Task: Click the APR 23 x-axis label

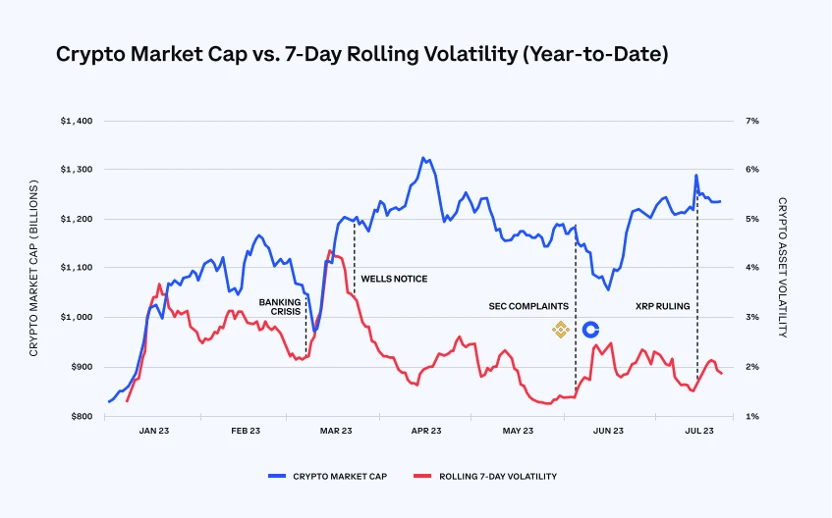Action: coord(426,431)
